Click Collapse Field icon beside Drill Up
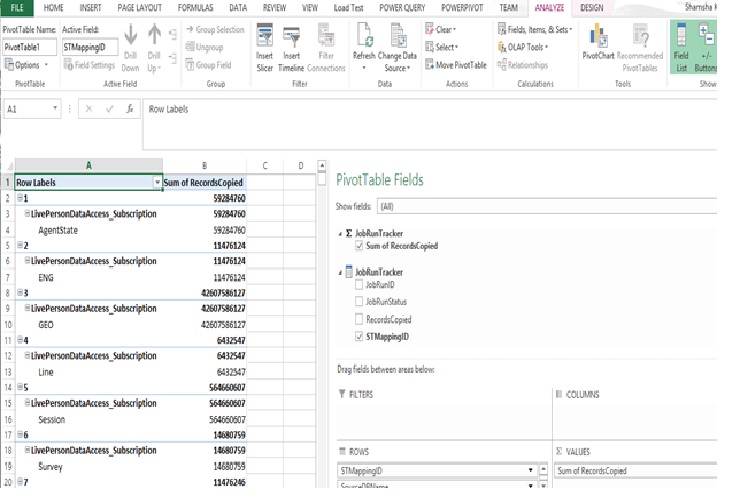737x496 pixels. (x=173, y=58)
